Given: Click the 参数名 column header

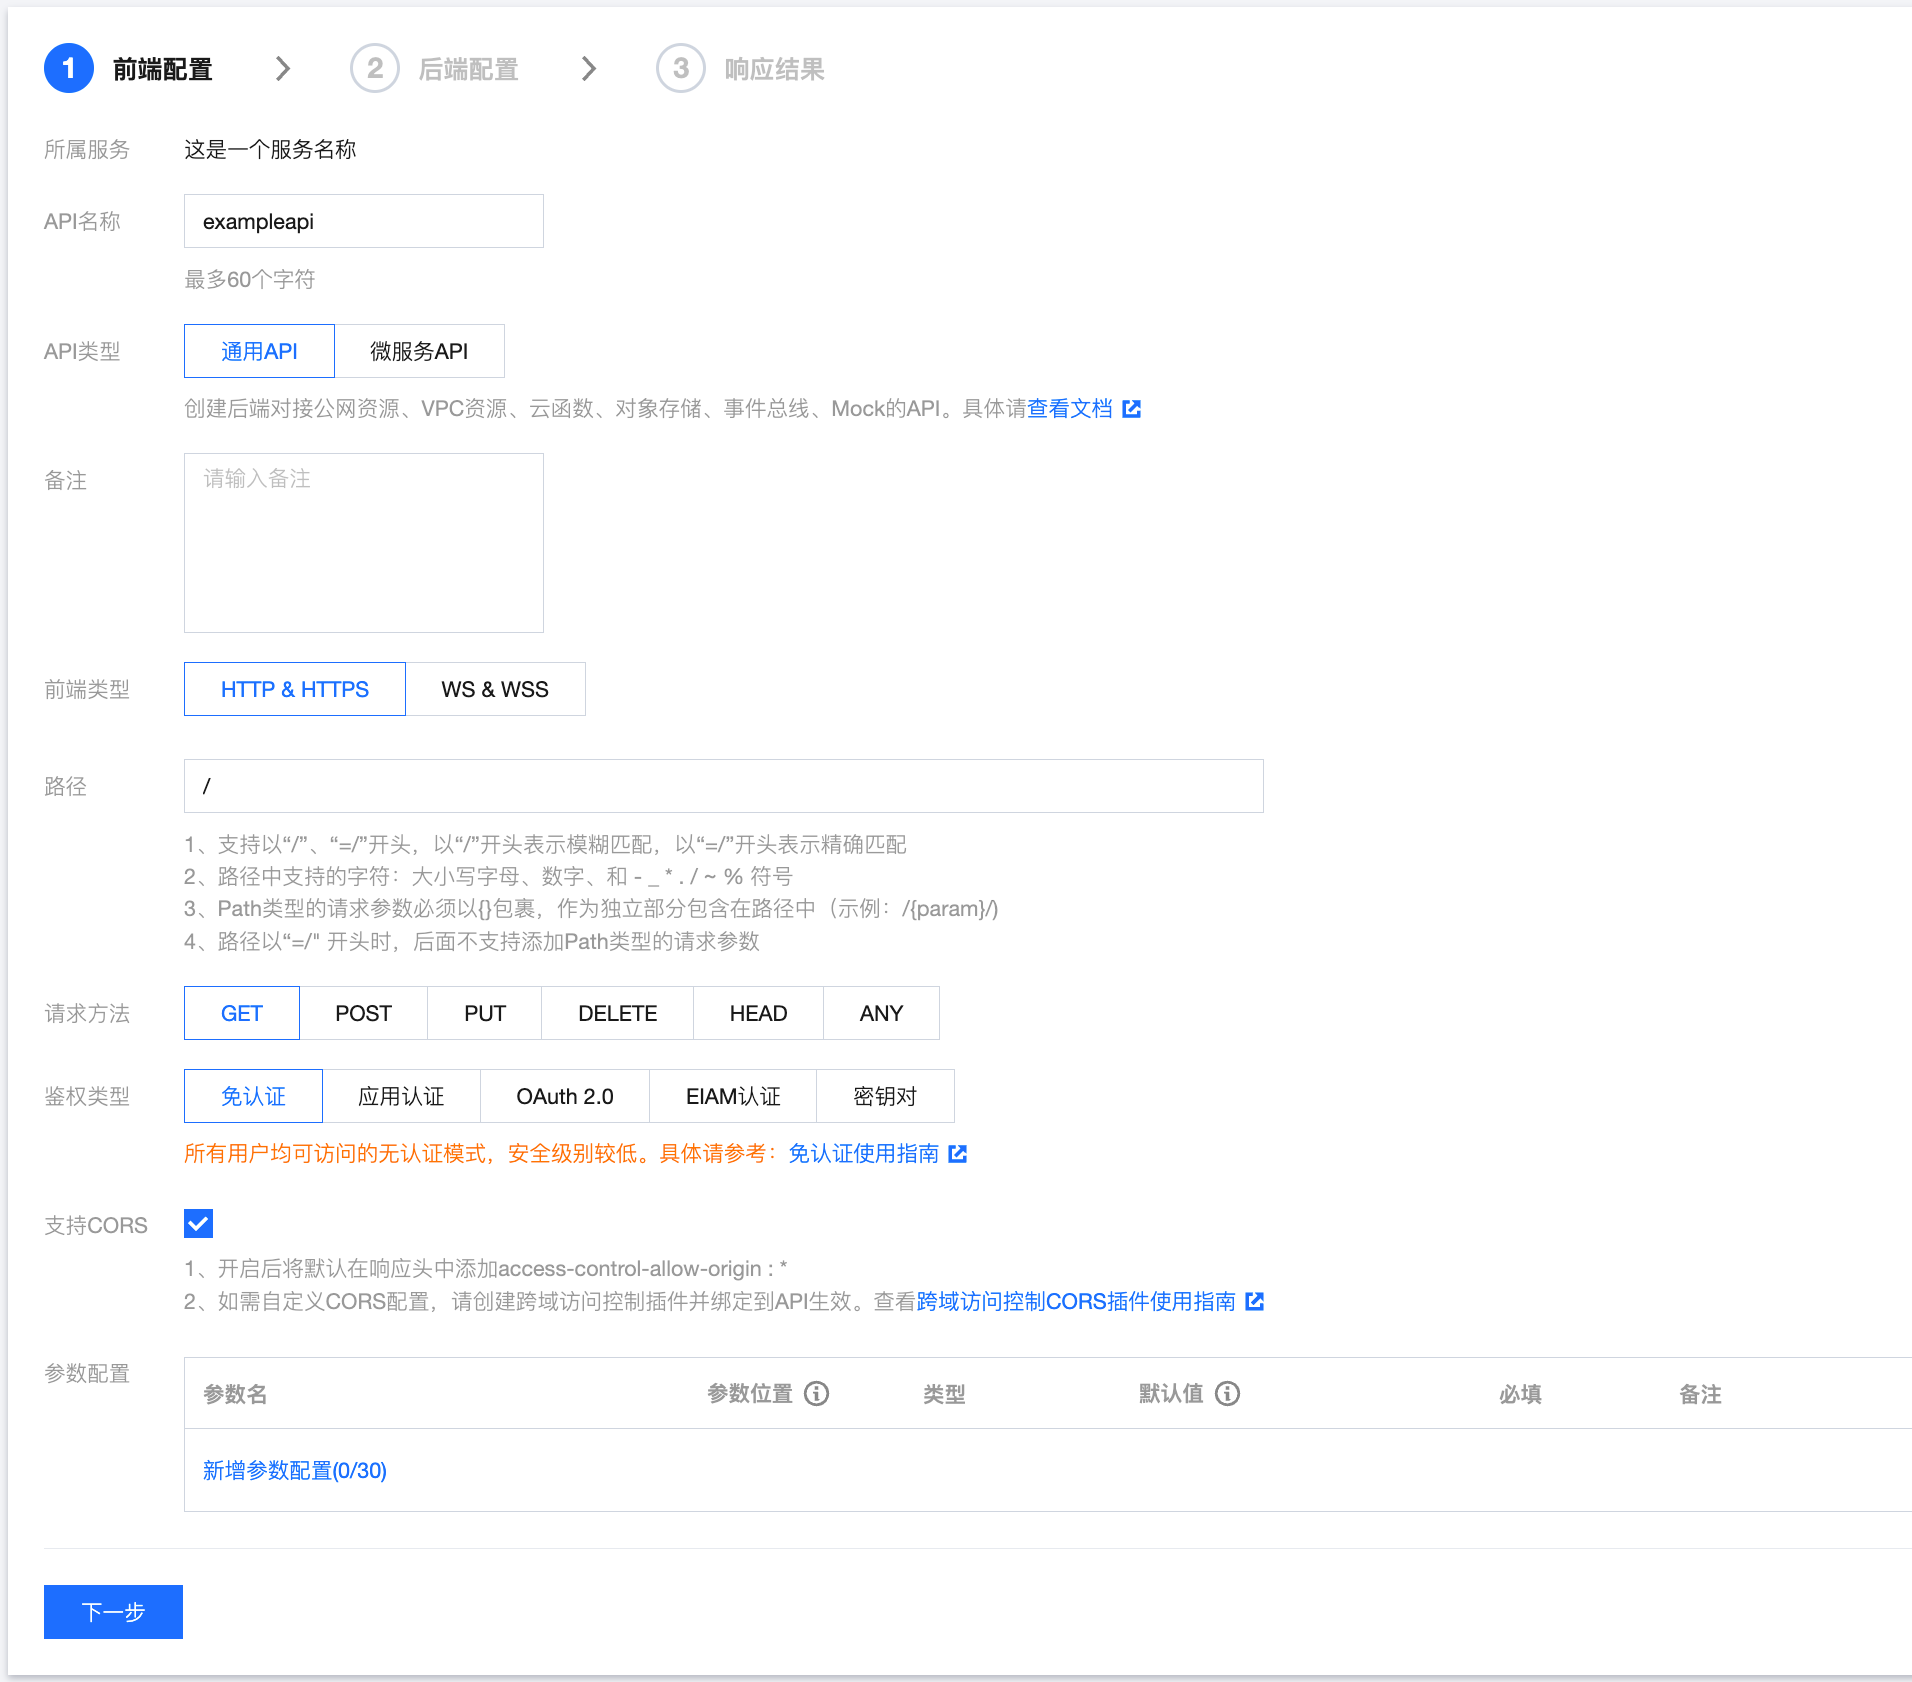Looking at the screenshot, I should 235,1394.
